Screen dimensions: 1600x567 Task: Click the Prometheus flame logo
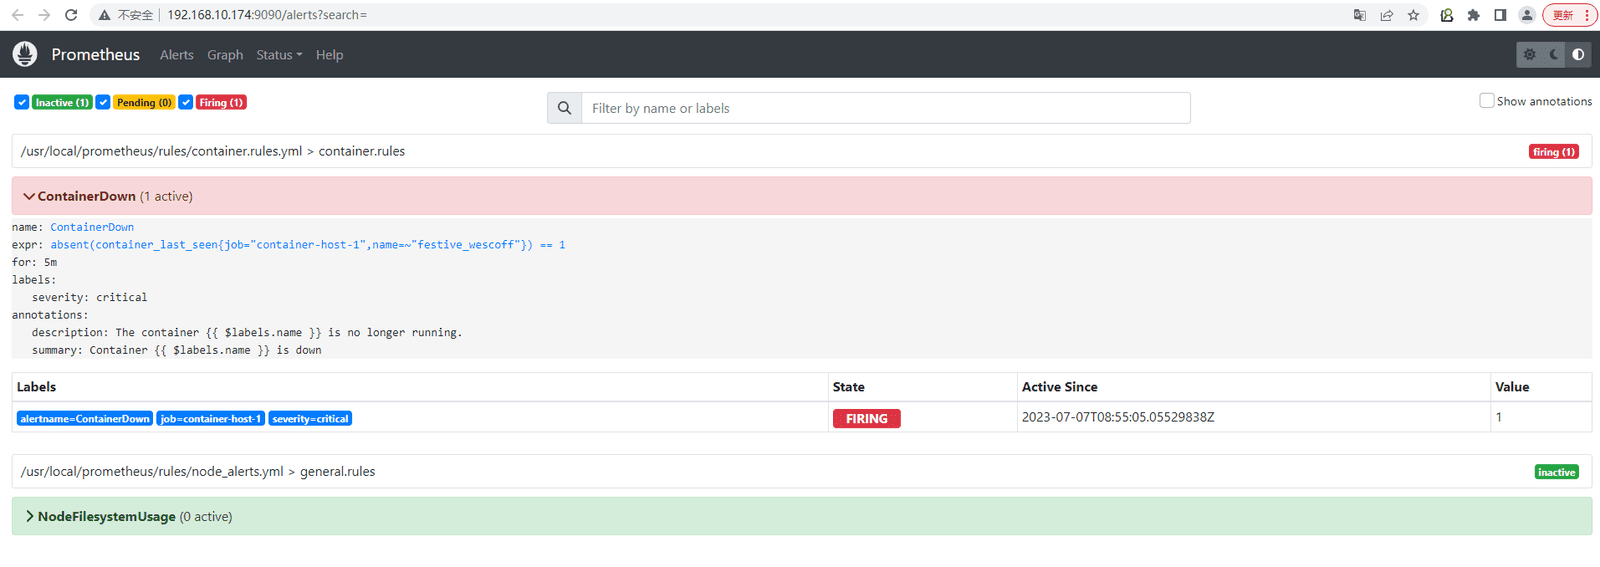[x=25, y=54]
